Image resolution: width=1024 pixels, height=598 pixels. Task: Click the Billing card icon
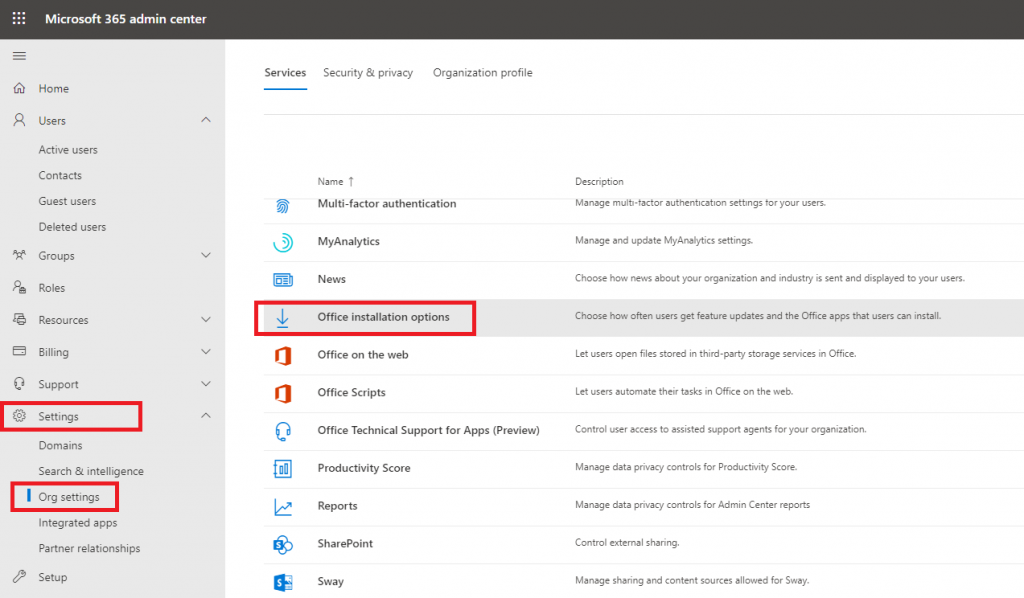20,351
